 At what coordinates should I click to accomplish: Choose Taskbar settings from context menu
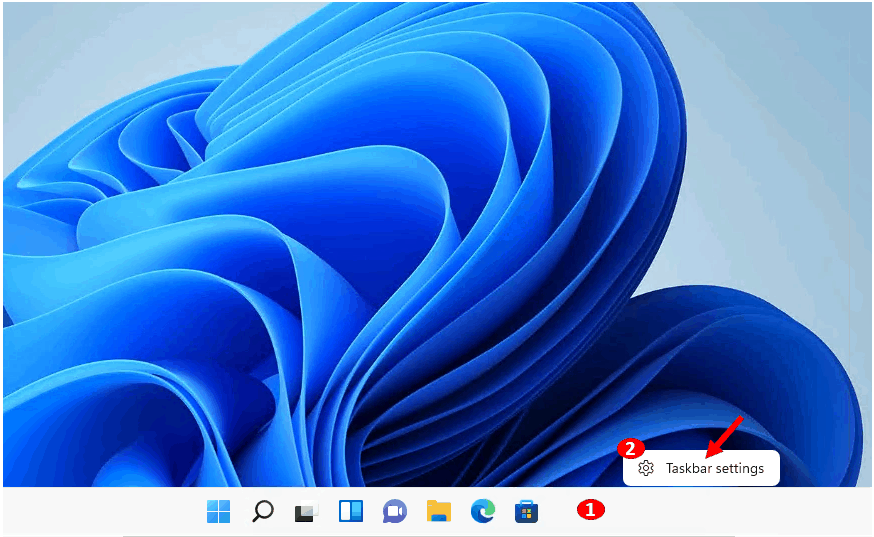(701, 468)
